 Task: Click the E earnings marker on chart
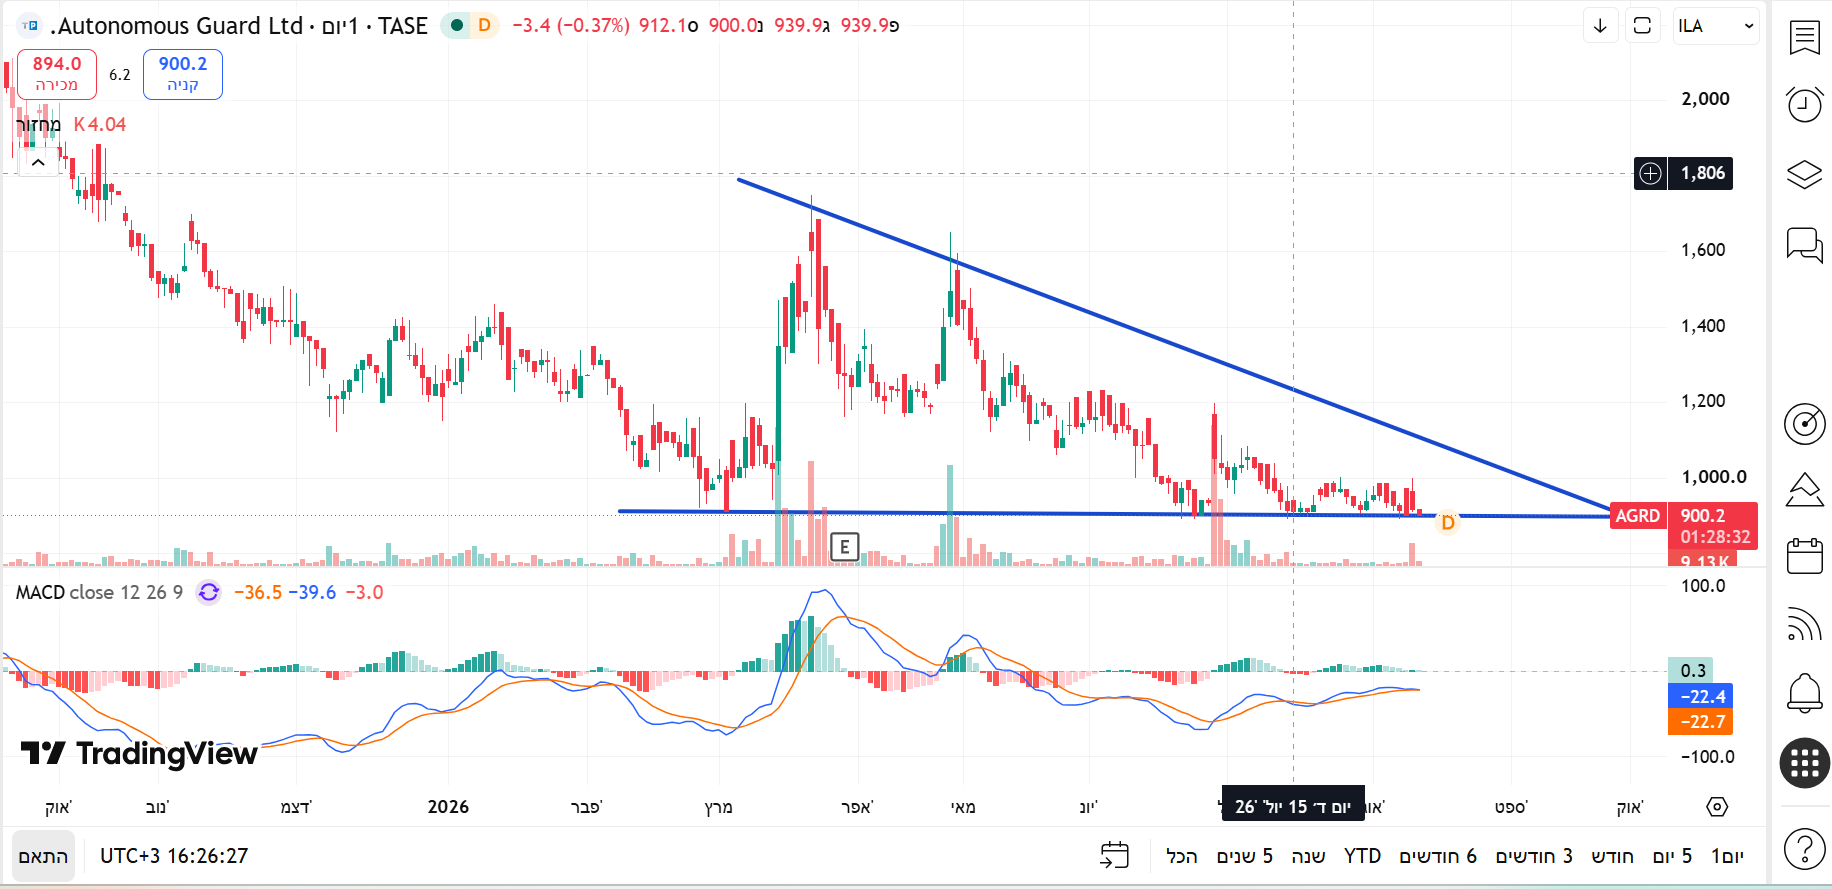pos(845,547)
